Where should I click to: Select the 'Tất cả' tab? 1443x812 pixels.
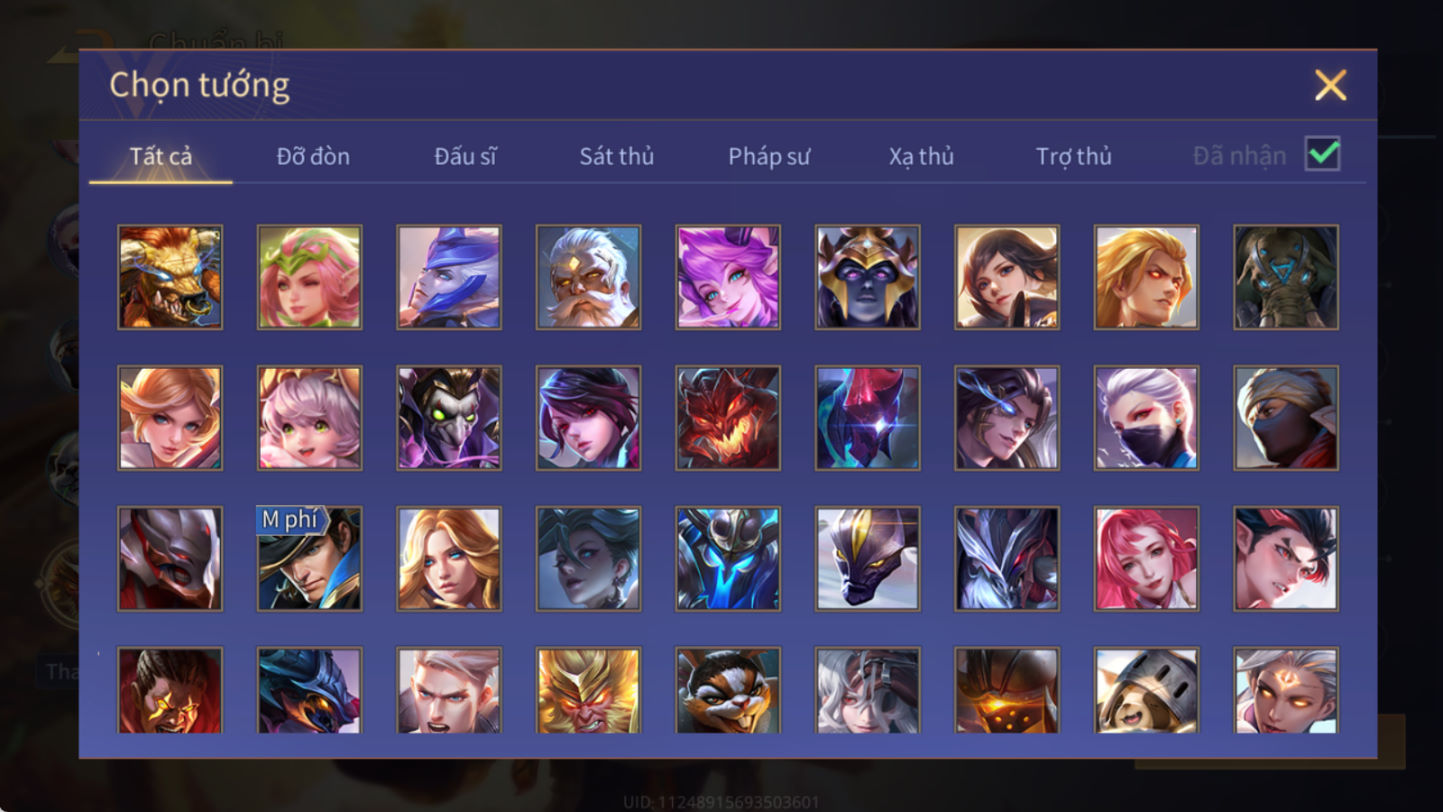pyautogui.click(x=161, y=156)
